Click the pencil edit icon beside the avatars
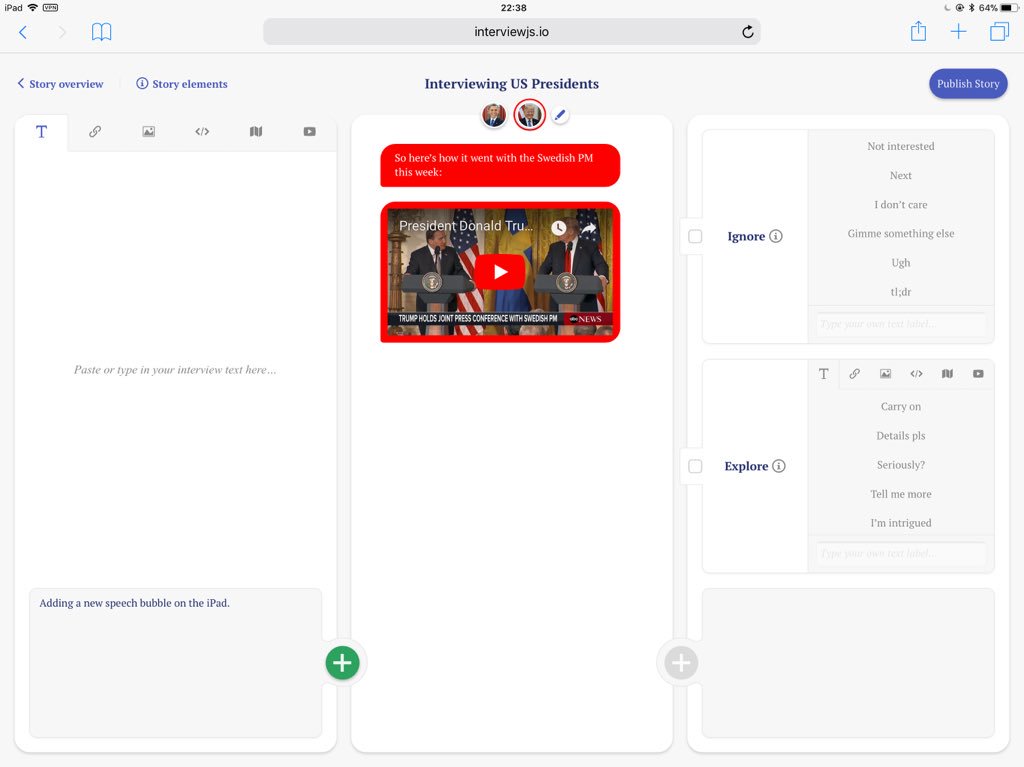Viewport: 1024px width, 767px height. (560, 114)
